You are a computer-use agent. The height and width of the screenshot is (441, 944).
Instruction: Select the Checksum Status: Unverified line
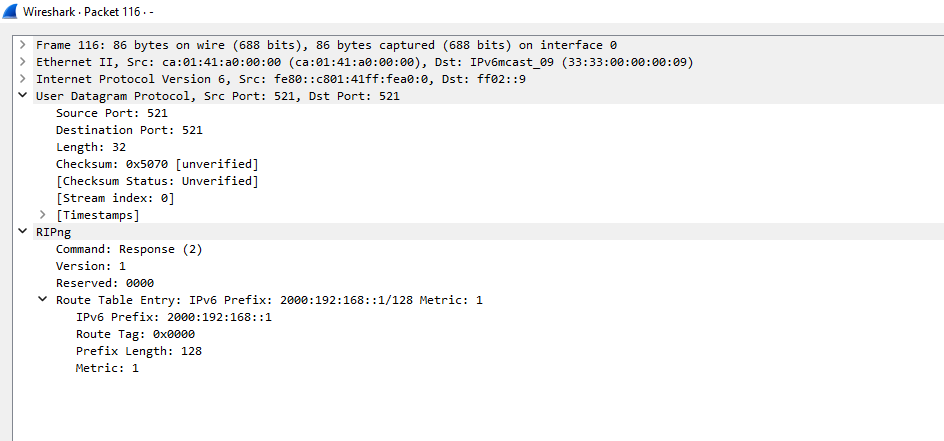pos(157,181)
